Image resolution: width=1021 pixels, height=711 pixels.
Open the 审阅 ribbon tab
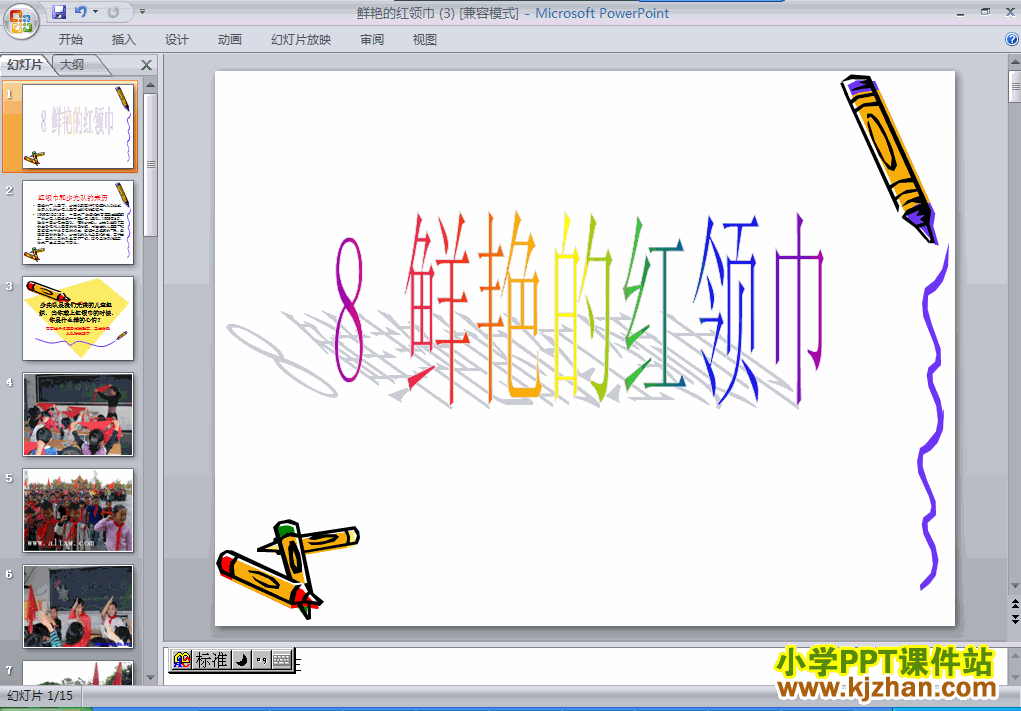tap(372, 40)
